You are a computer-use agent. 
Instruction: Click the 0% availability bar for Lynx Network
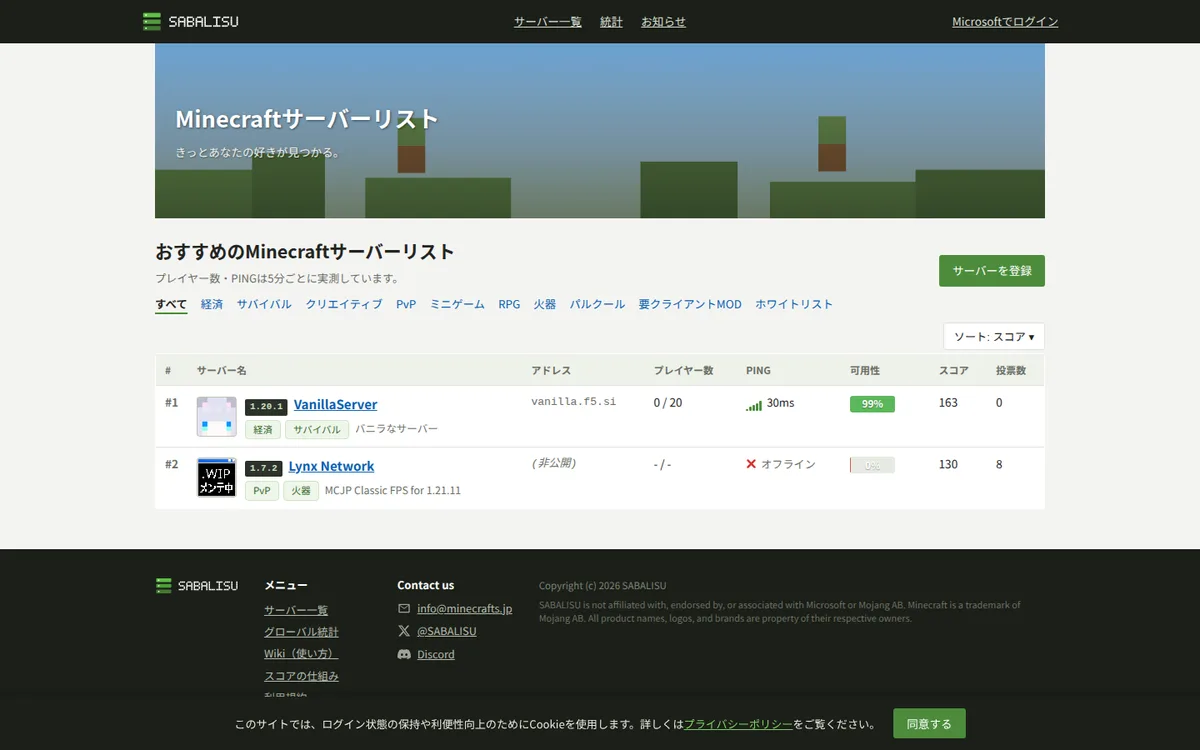(872, 465)
